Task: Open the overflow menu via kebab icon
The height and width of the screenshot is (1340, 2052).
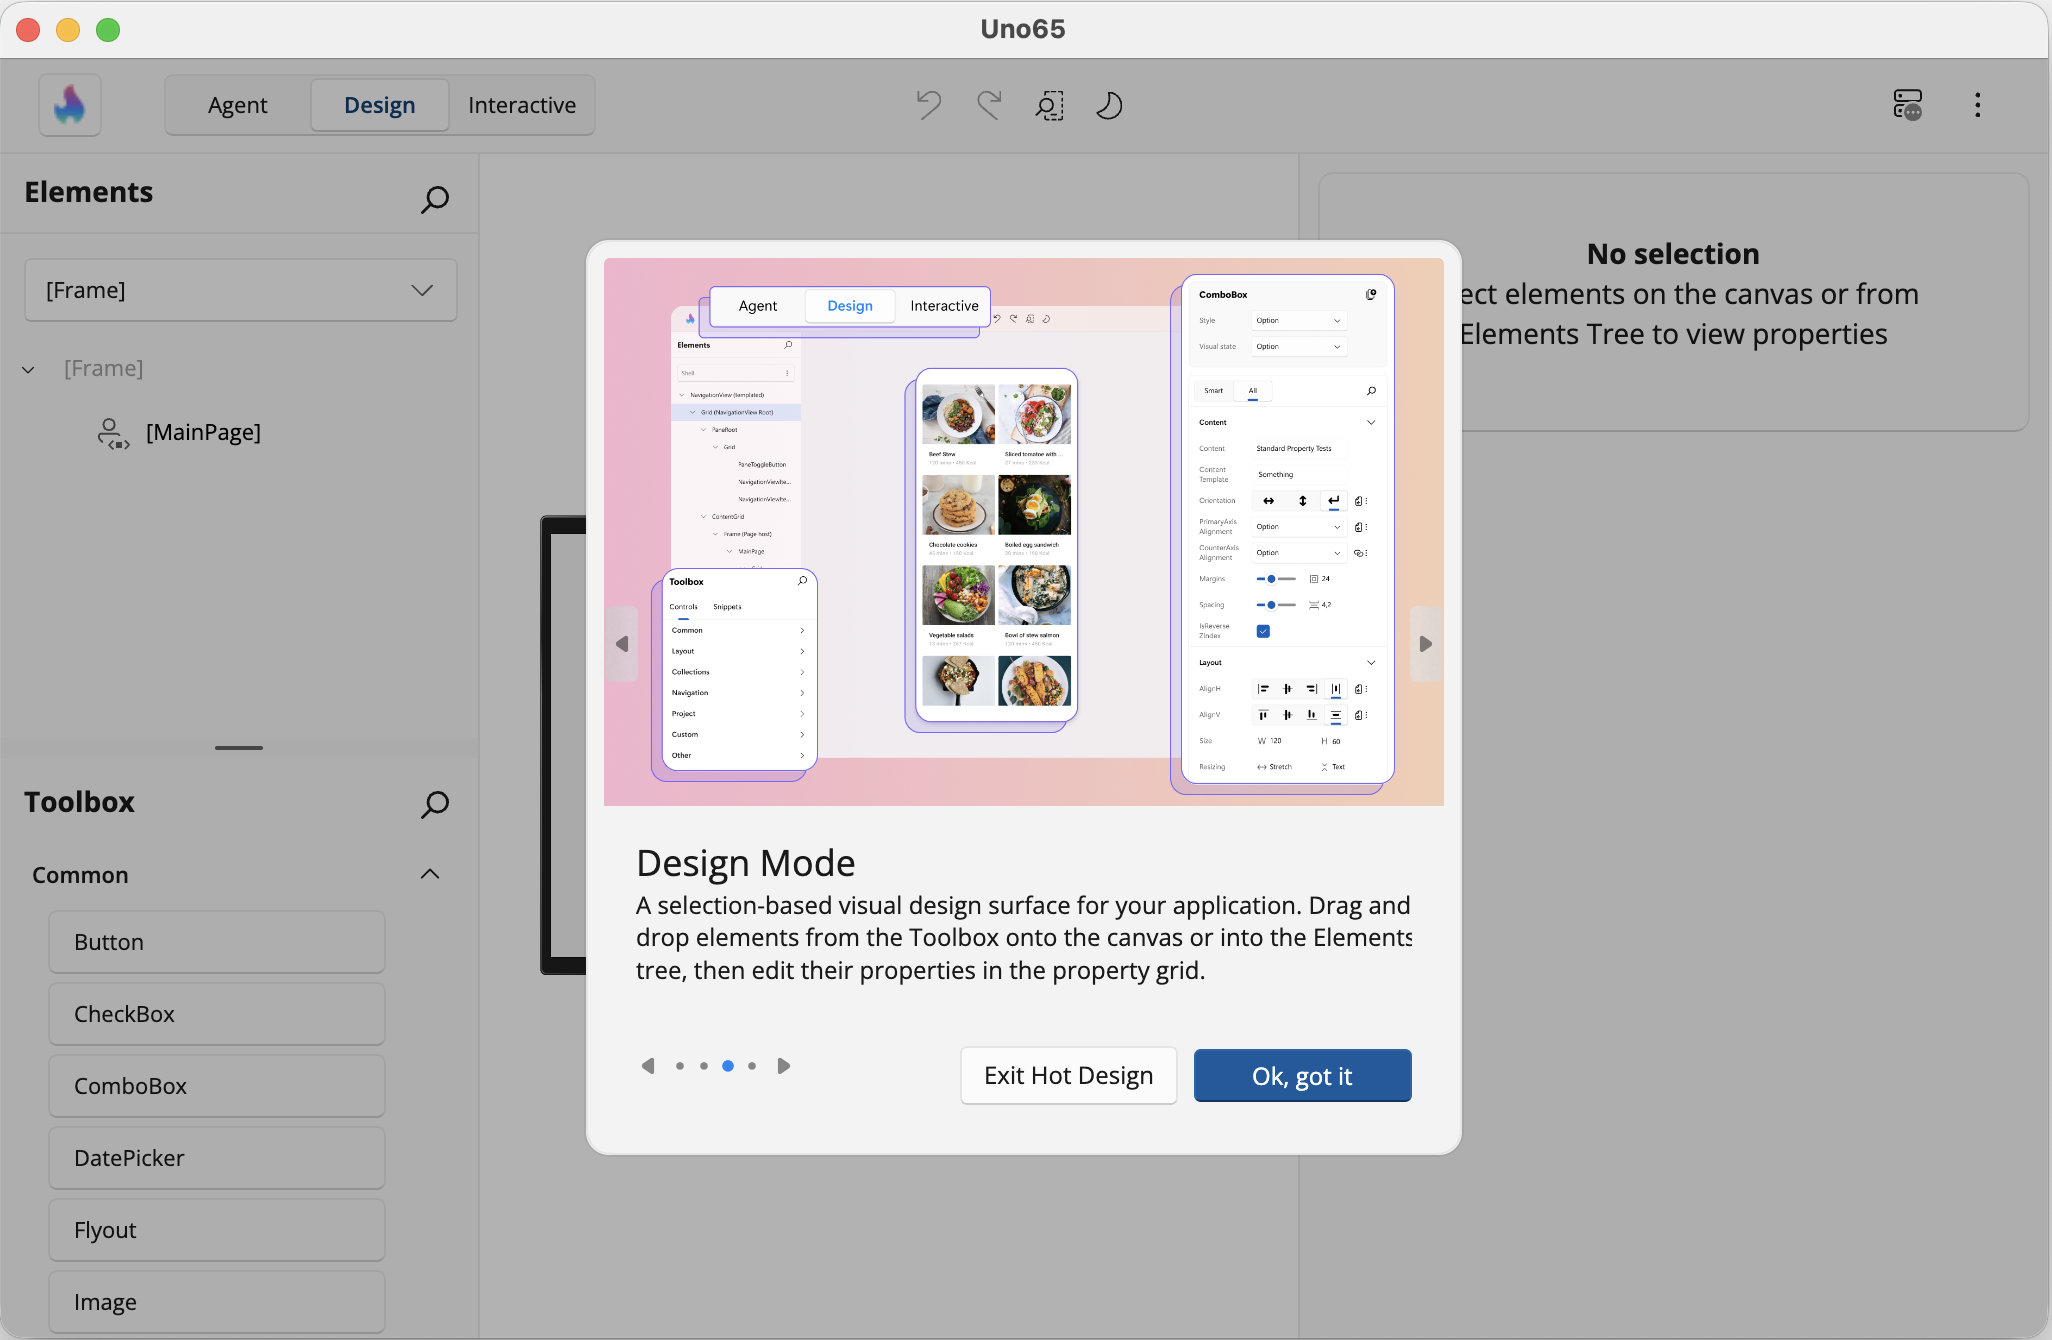Action: [1977, 105]
